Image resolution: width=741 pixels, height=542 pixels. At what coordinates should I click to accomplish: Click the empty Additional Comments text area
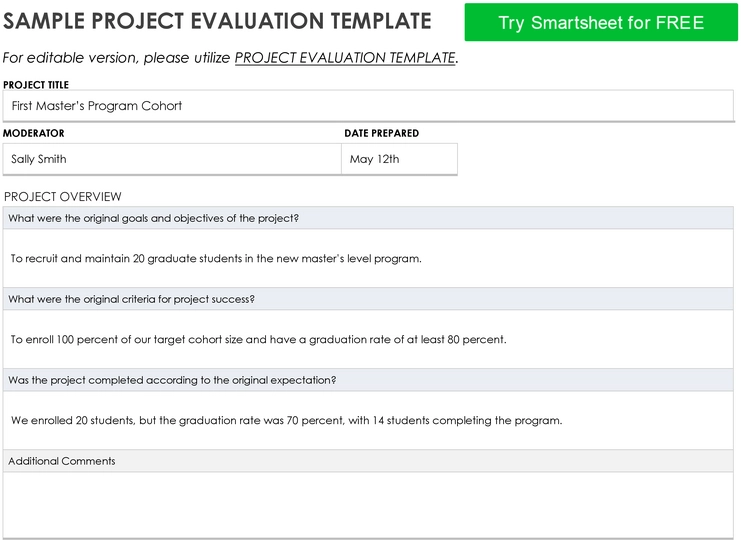click(368, 505)
